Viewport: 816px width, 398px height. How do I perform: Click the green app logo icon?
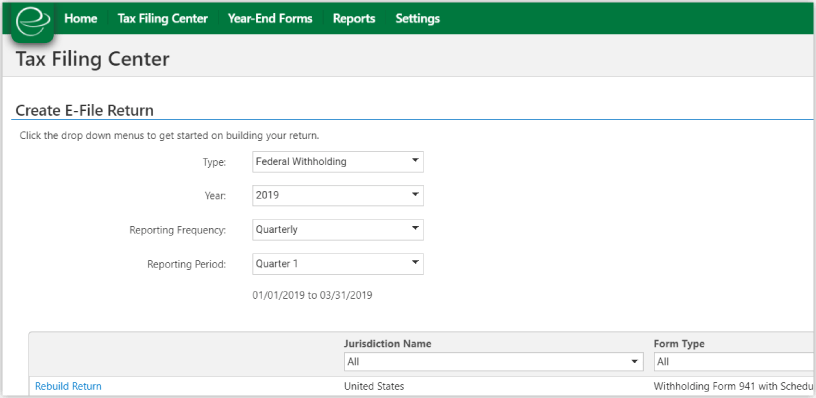coord(33,21)
